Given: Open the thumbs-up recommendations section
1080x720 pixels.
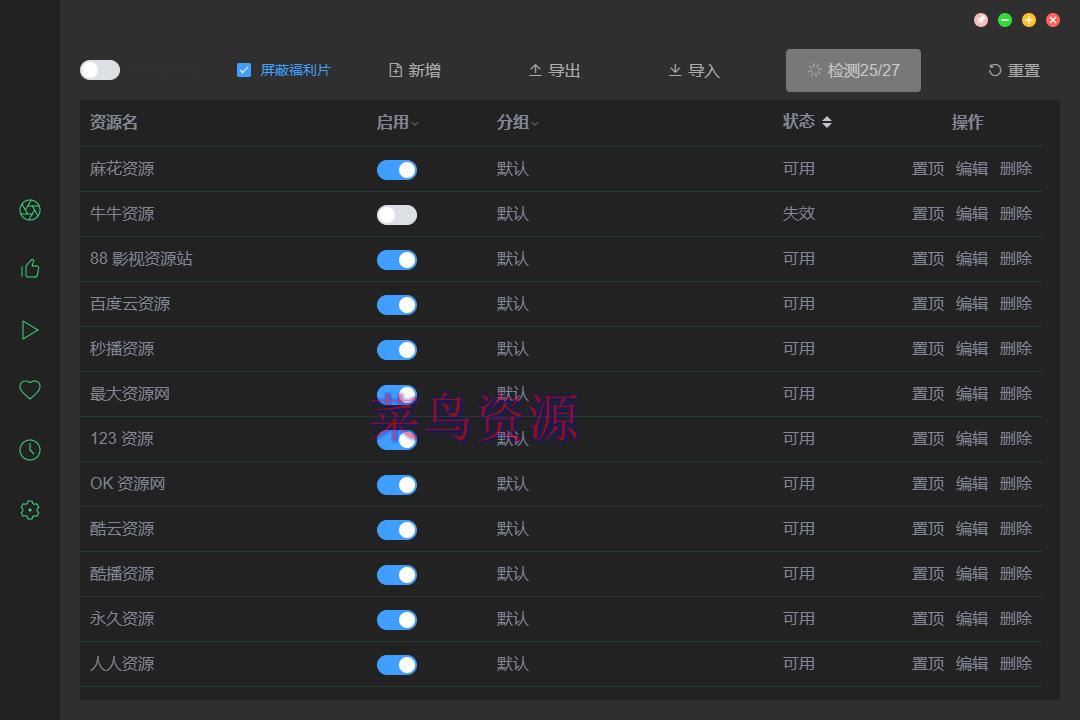Looking at the screenshot, I should click(29, 268).
